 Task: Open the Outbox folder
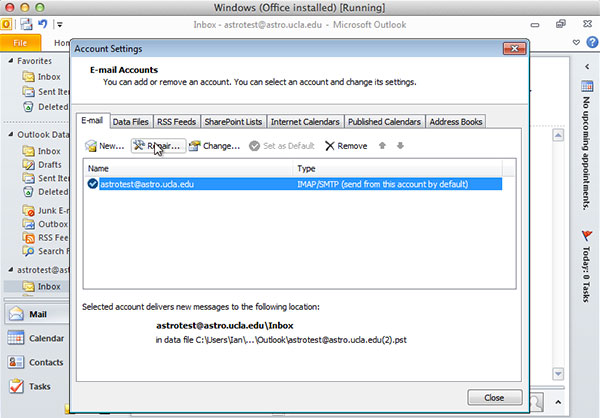pyautogui.click(x=45, y=224)
